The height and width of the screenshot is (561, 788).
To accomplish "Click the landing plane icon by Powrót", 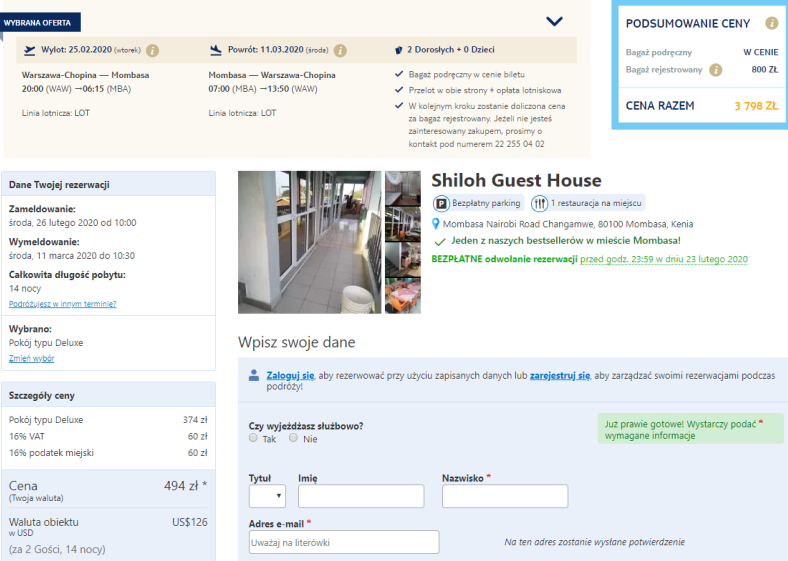I will [x=216, y=50].
